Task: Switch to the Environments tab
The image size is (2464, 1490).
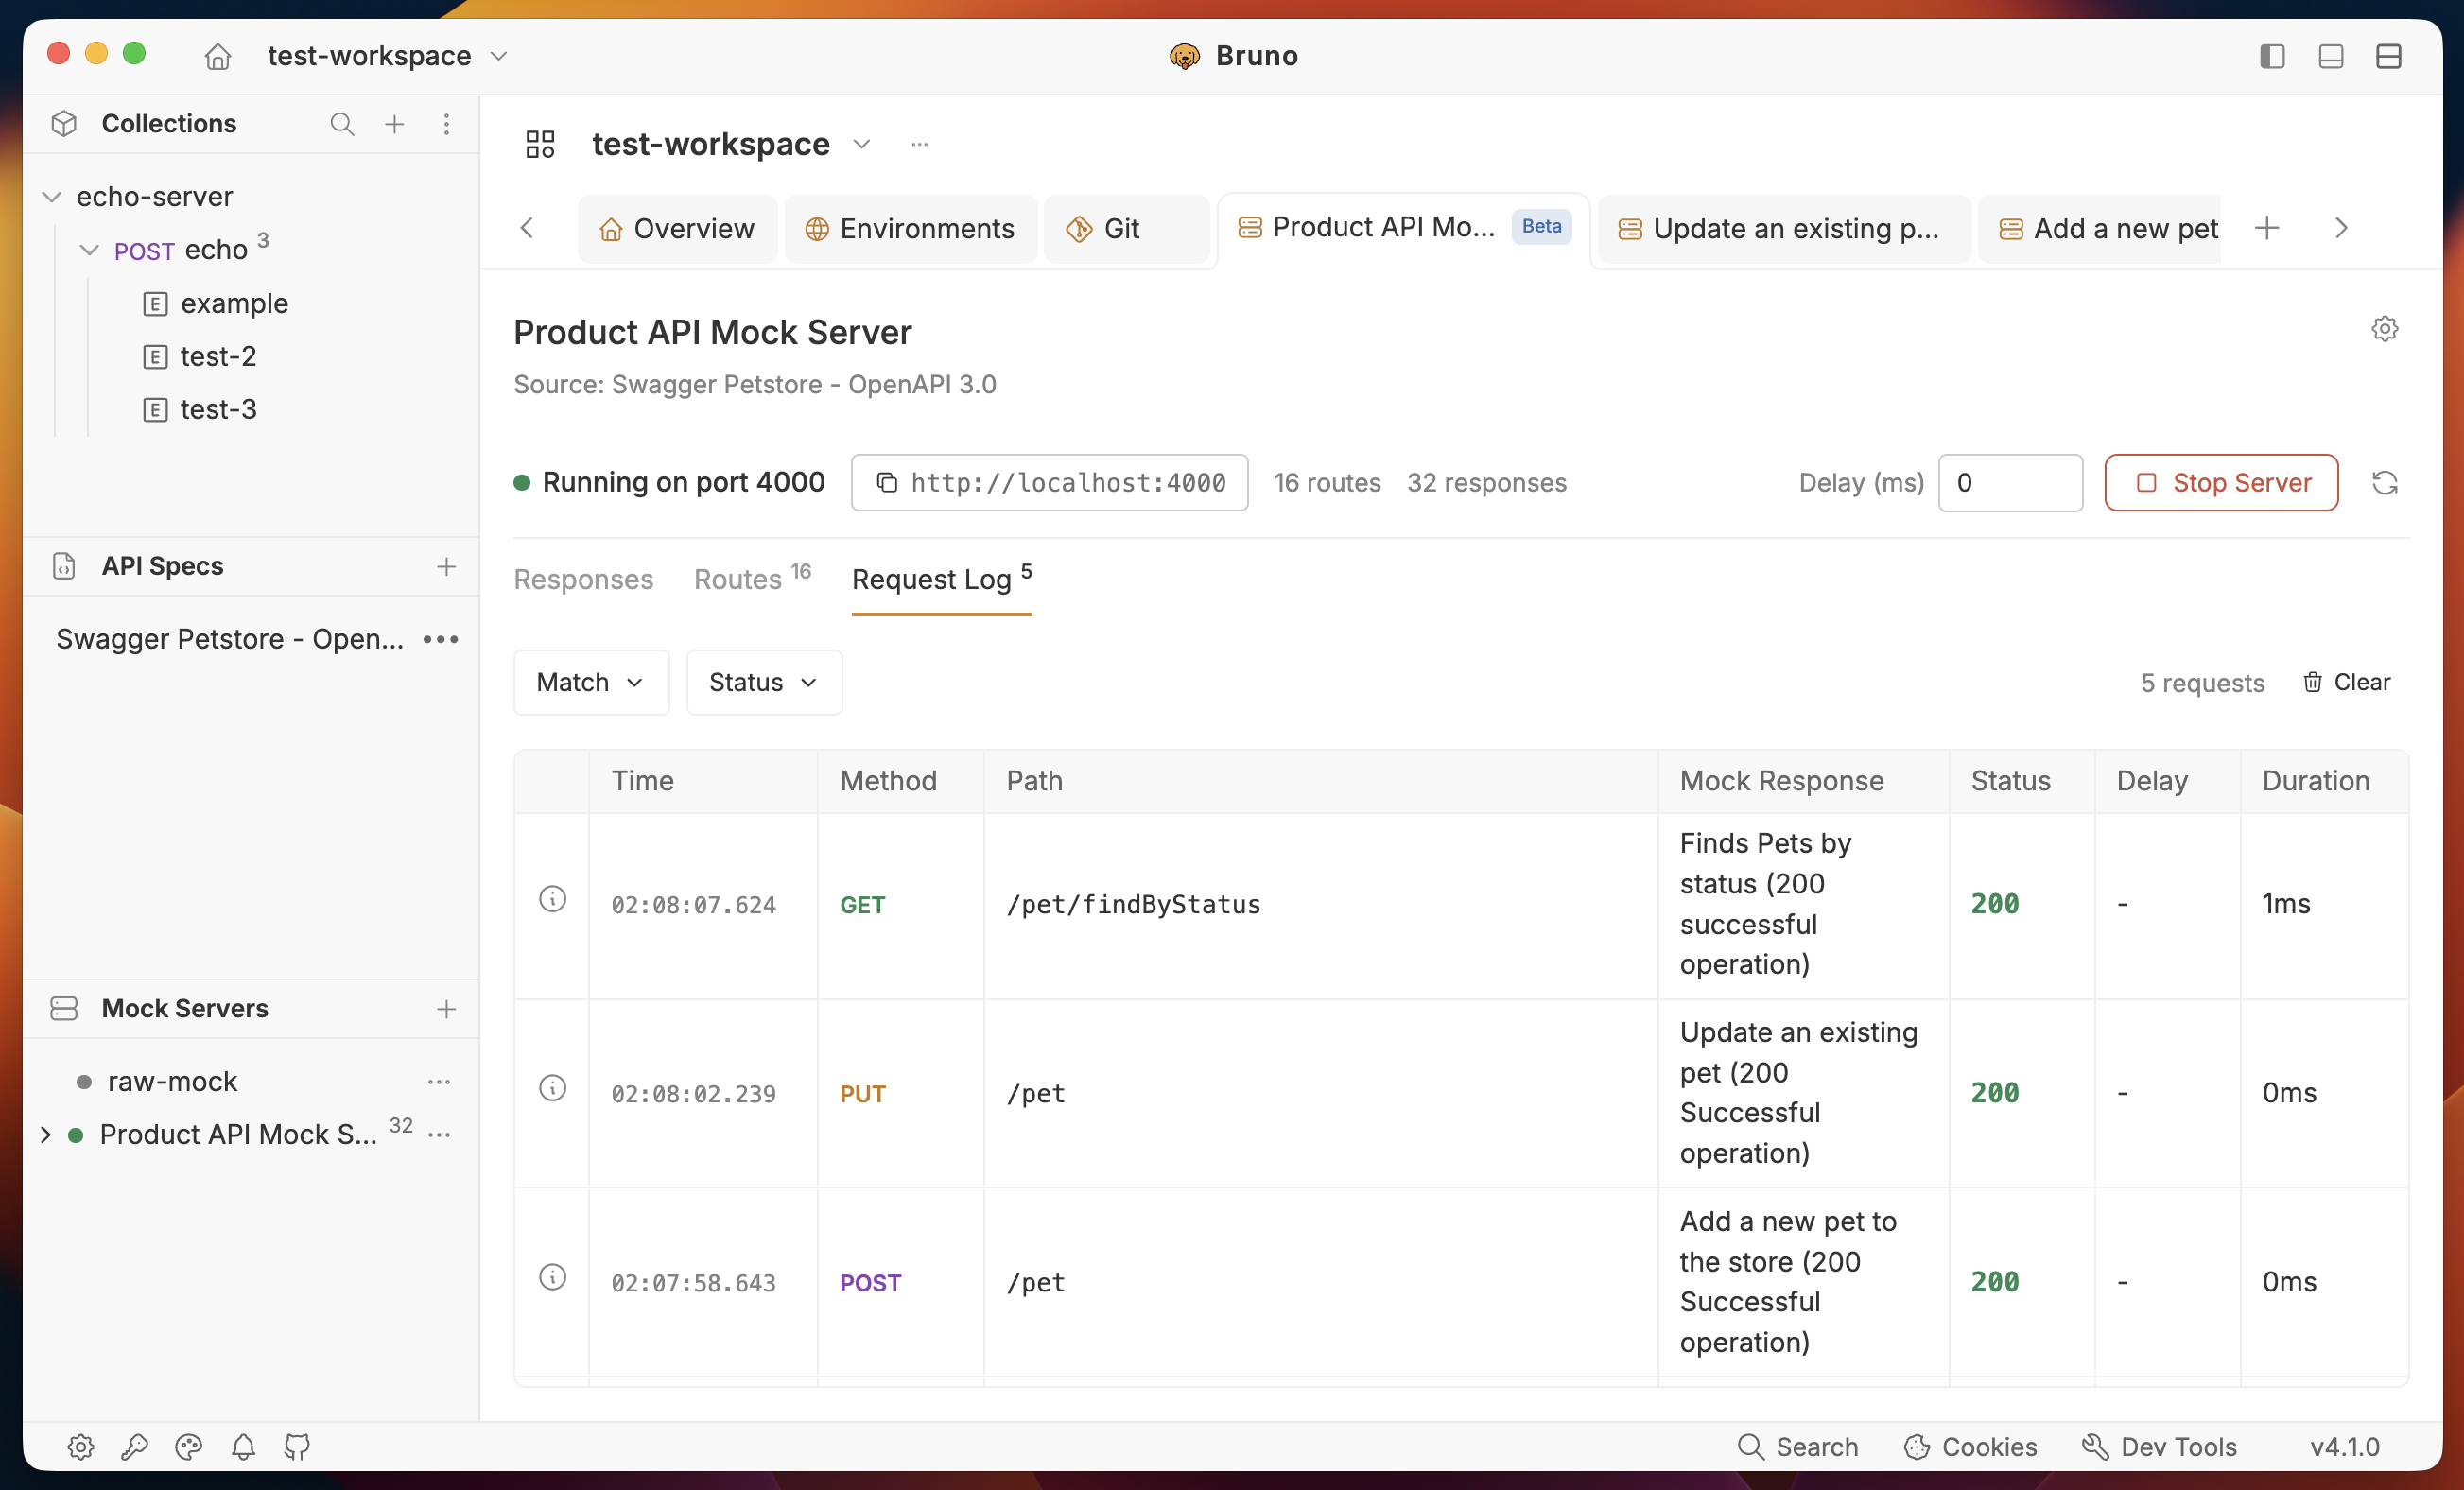Action: click(910, 229)
